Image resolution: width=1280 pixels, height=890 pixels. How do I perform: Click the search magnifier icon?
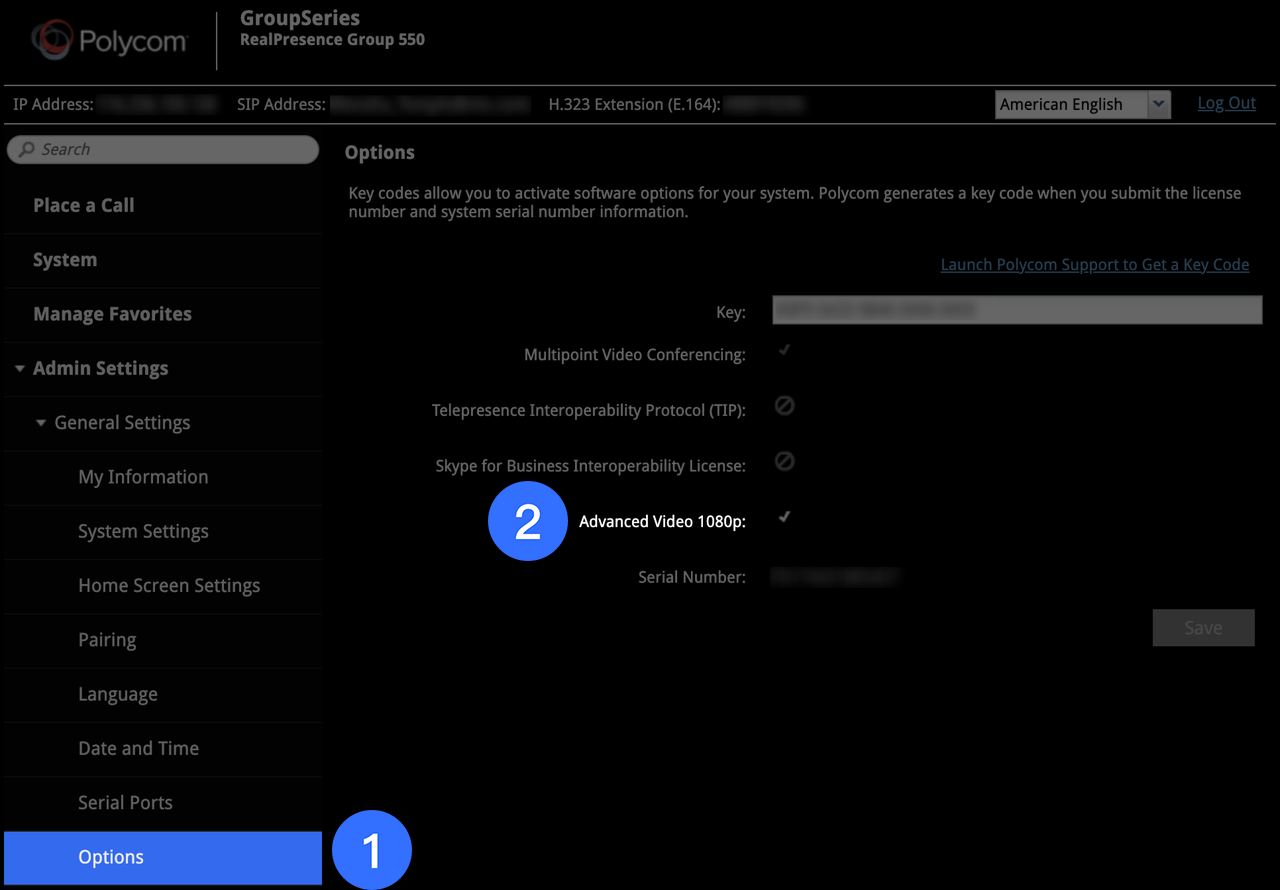coord(27,150)
